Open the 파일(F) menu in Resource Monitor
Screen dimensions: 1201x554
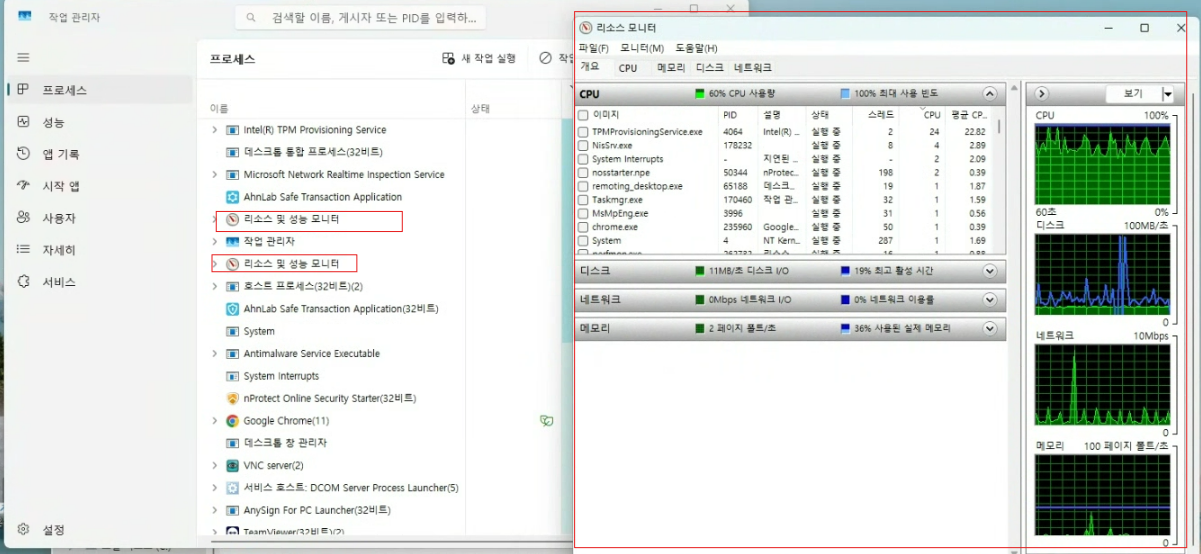(593, 48)
